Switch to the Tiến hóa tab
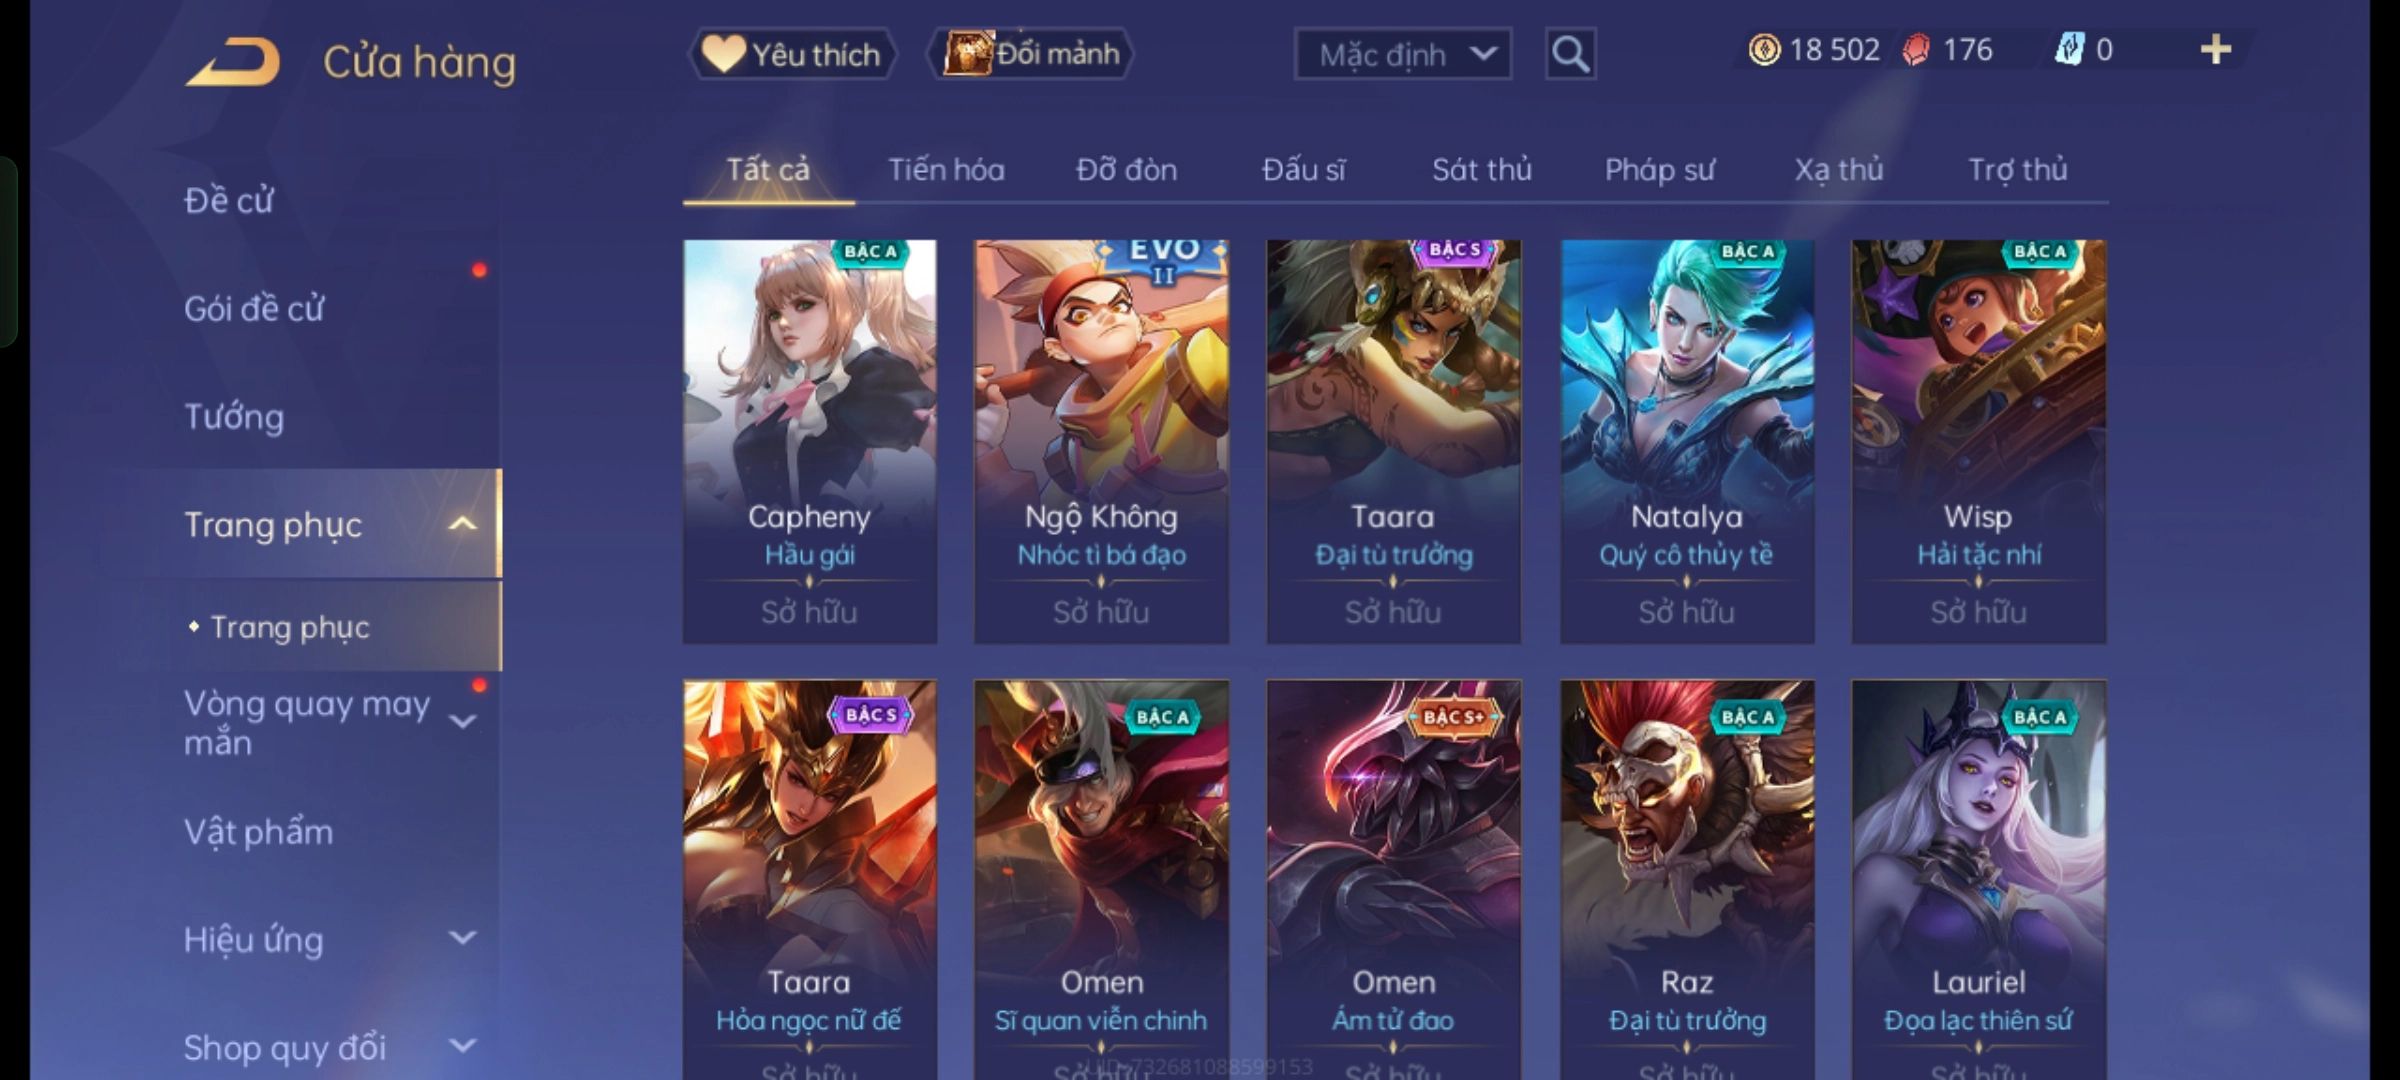The image size is (2400, 1080). [946, 170]
